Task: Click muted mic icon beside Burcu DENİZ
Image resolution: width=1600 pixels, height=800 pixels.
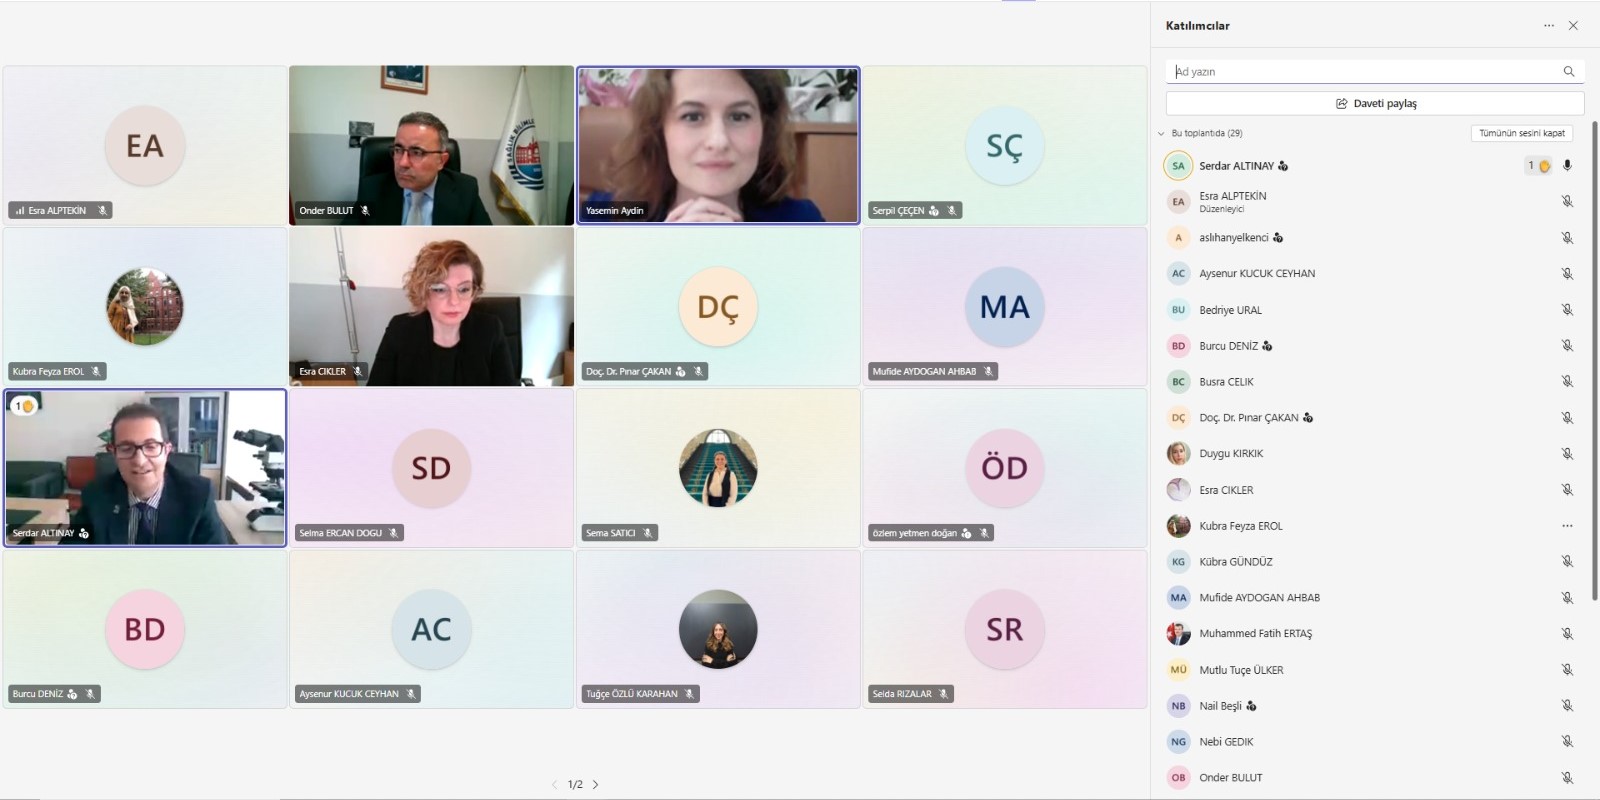Action: 1567,345
